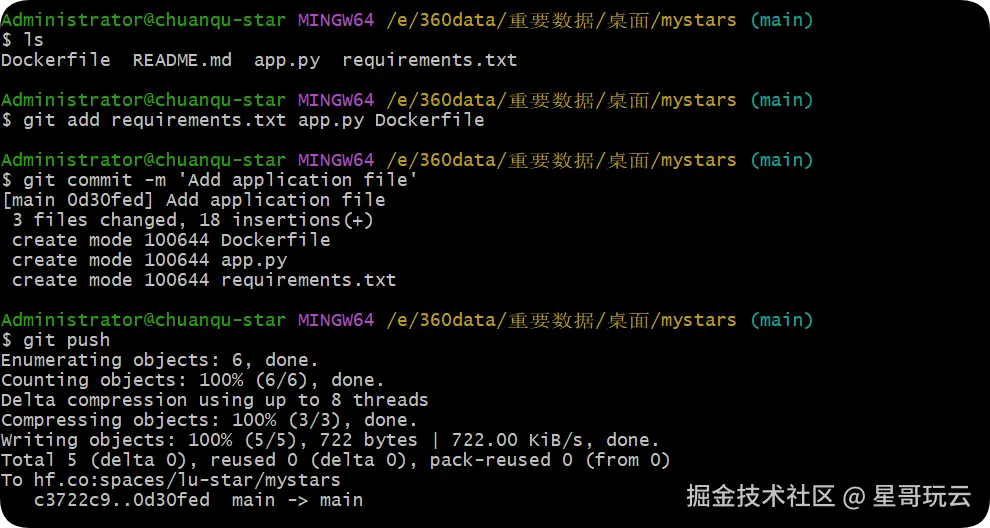Click the 'Compressing objects: 100%' line
Image resolution: width=990 pixels, height=528 pixels.
coord(209,420)
